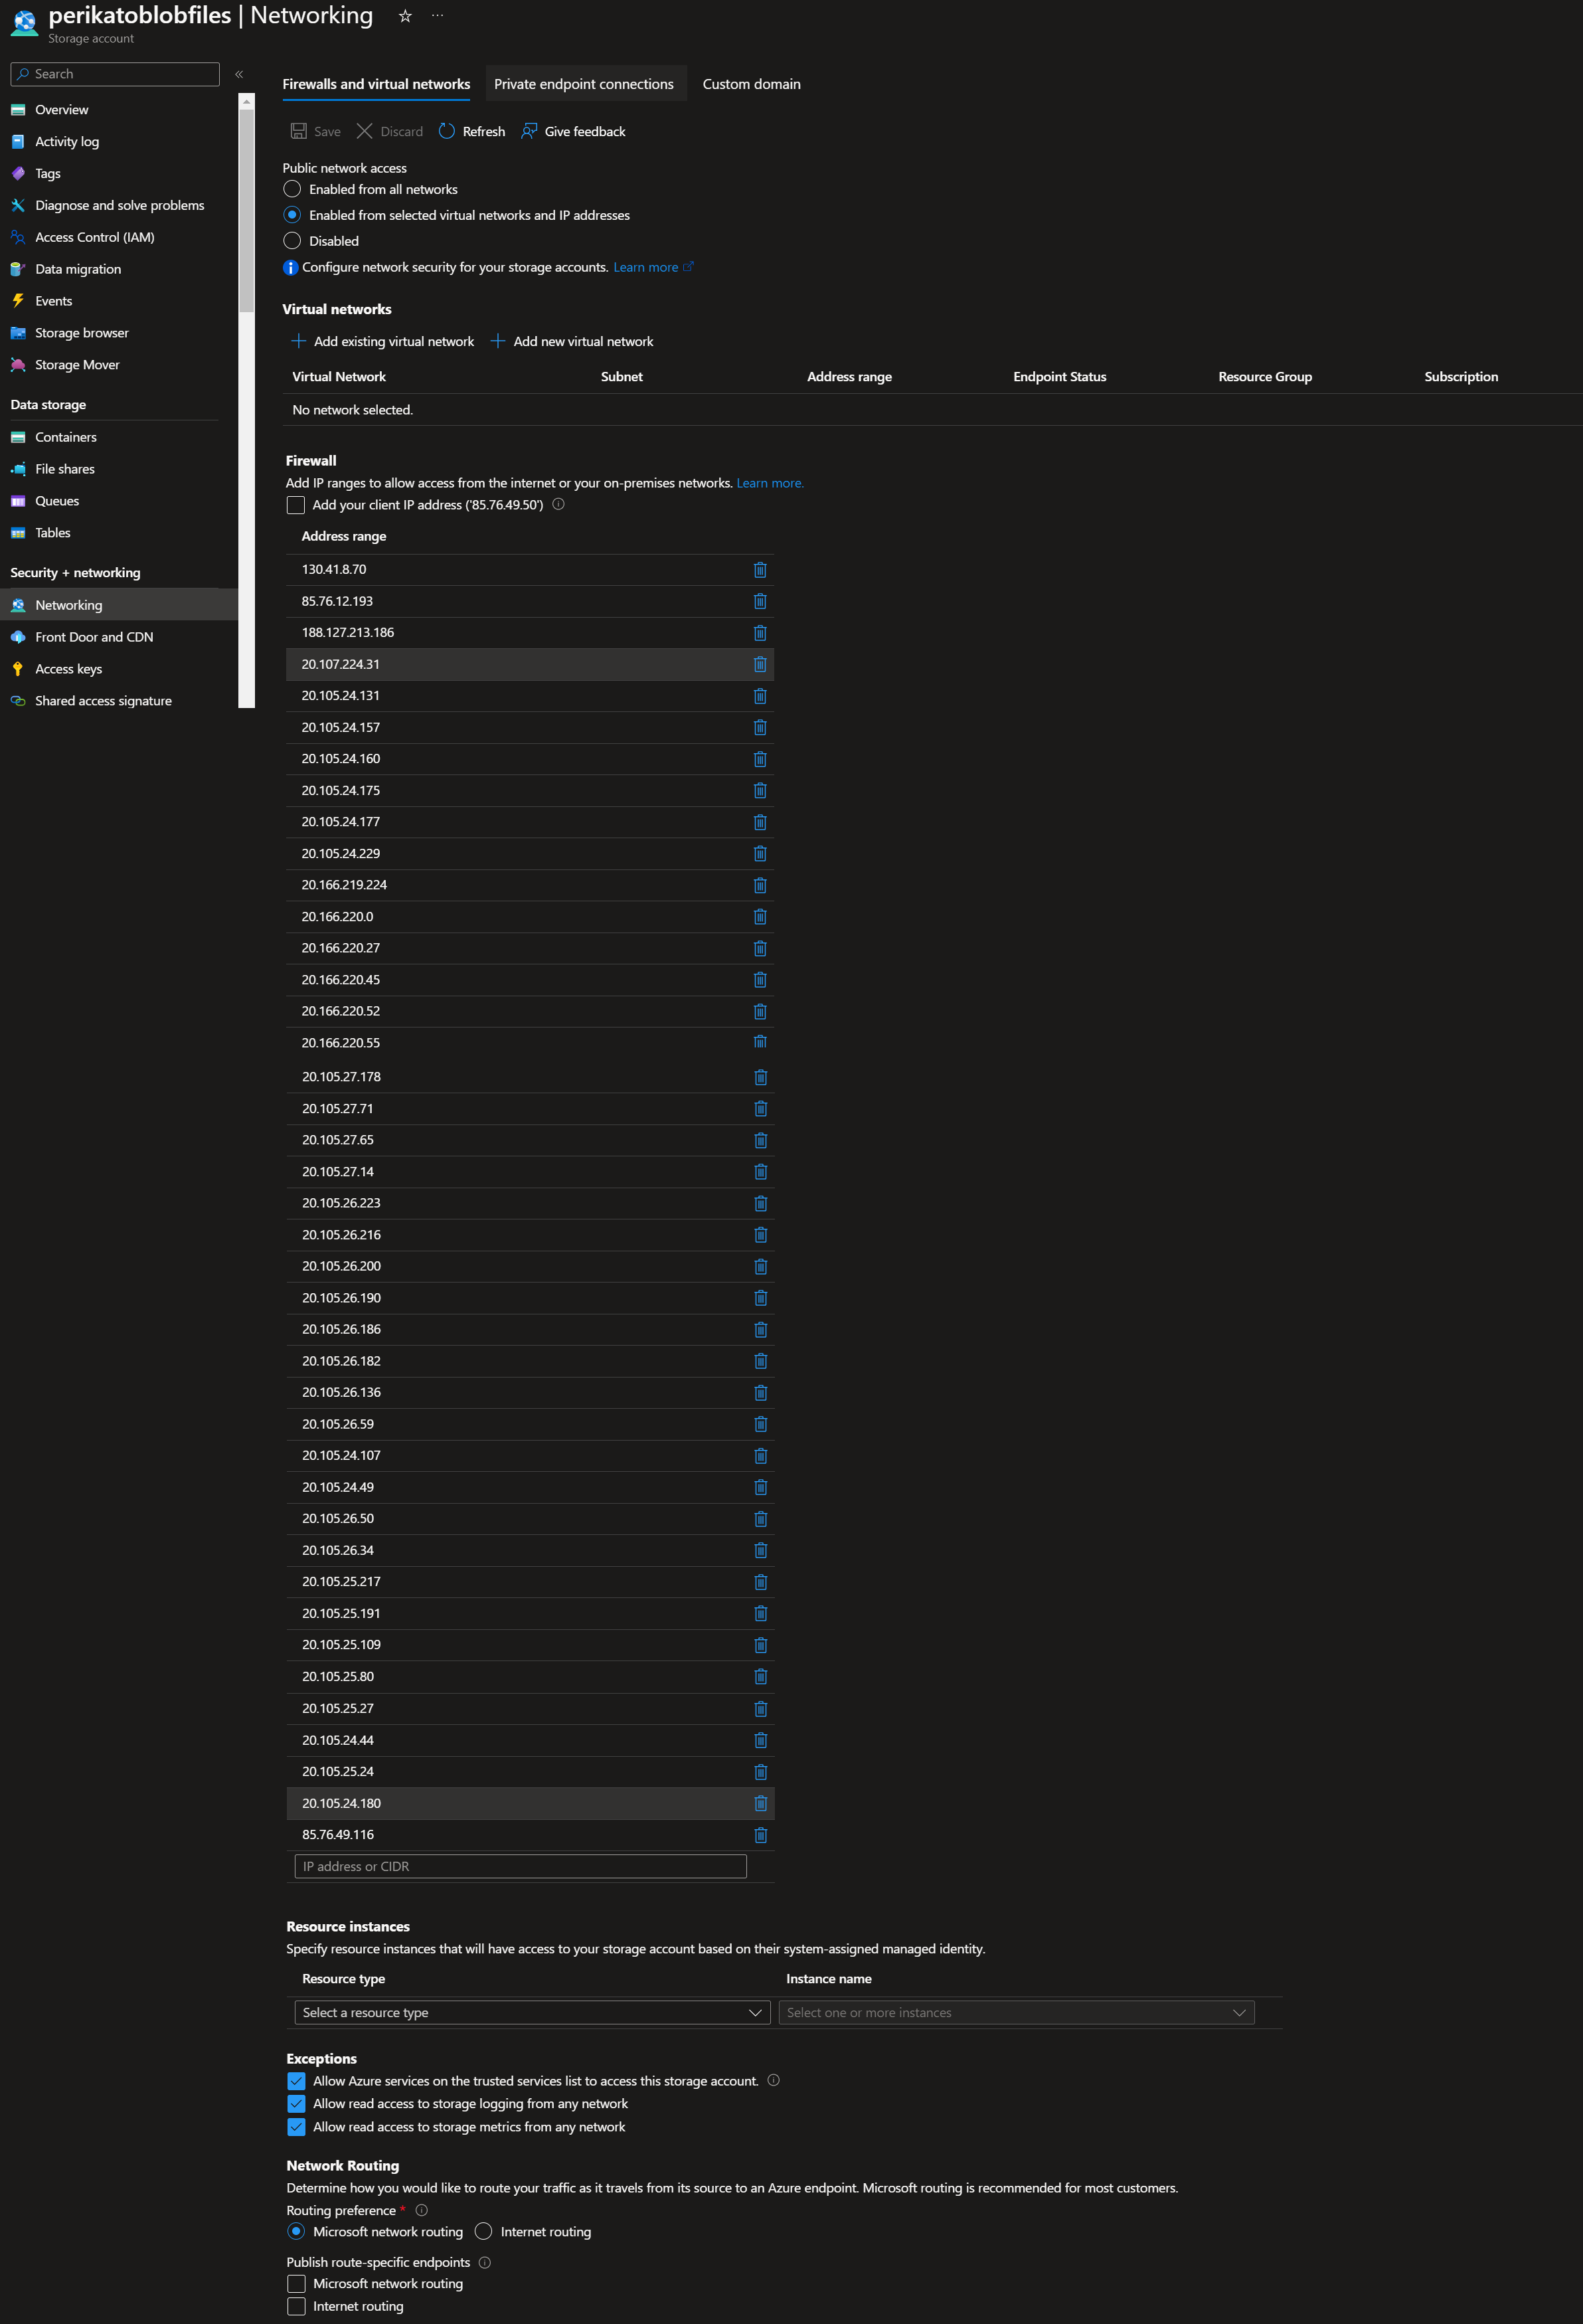Viewport: 1583px width, 2324px height.
Task: Choose Internet routing preference radio
Action: tap(484, 2231)
